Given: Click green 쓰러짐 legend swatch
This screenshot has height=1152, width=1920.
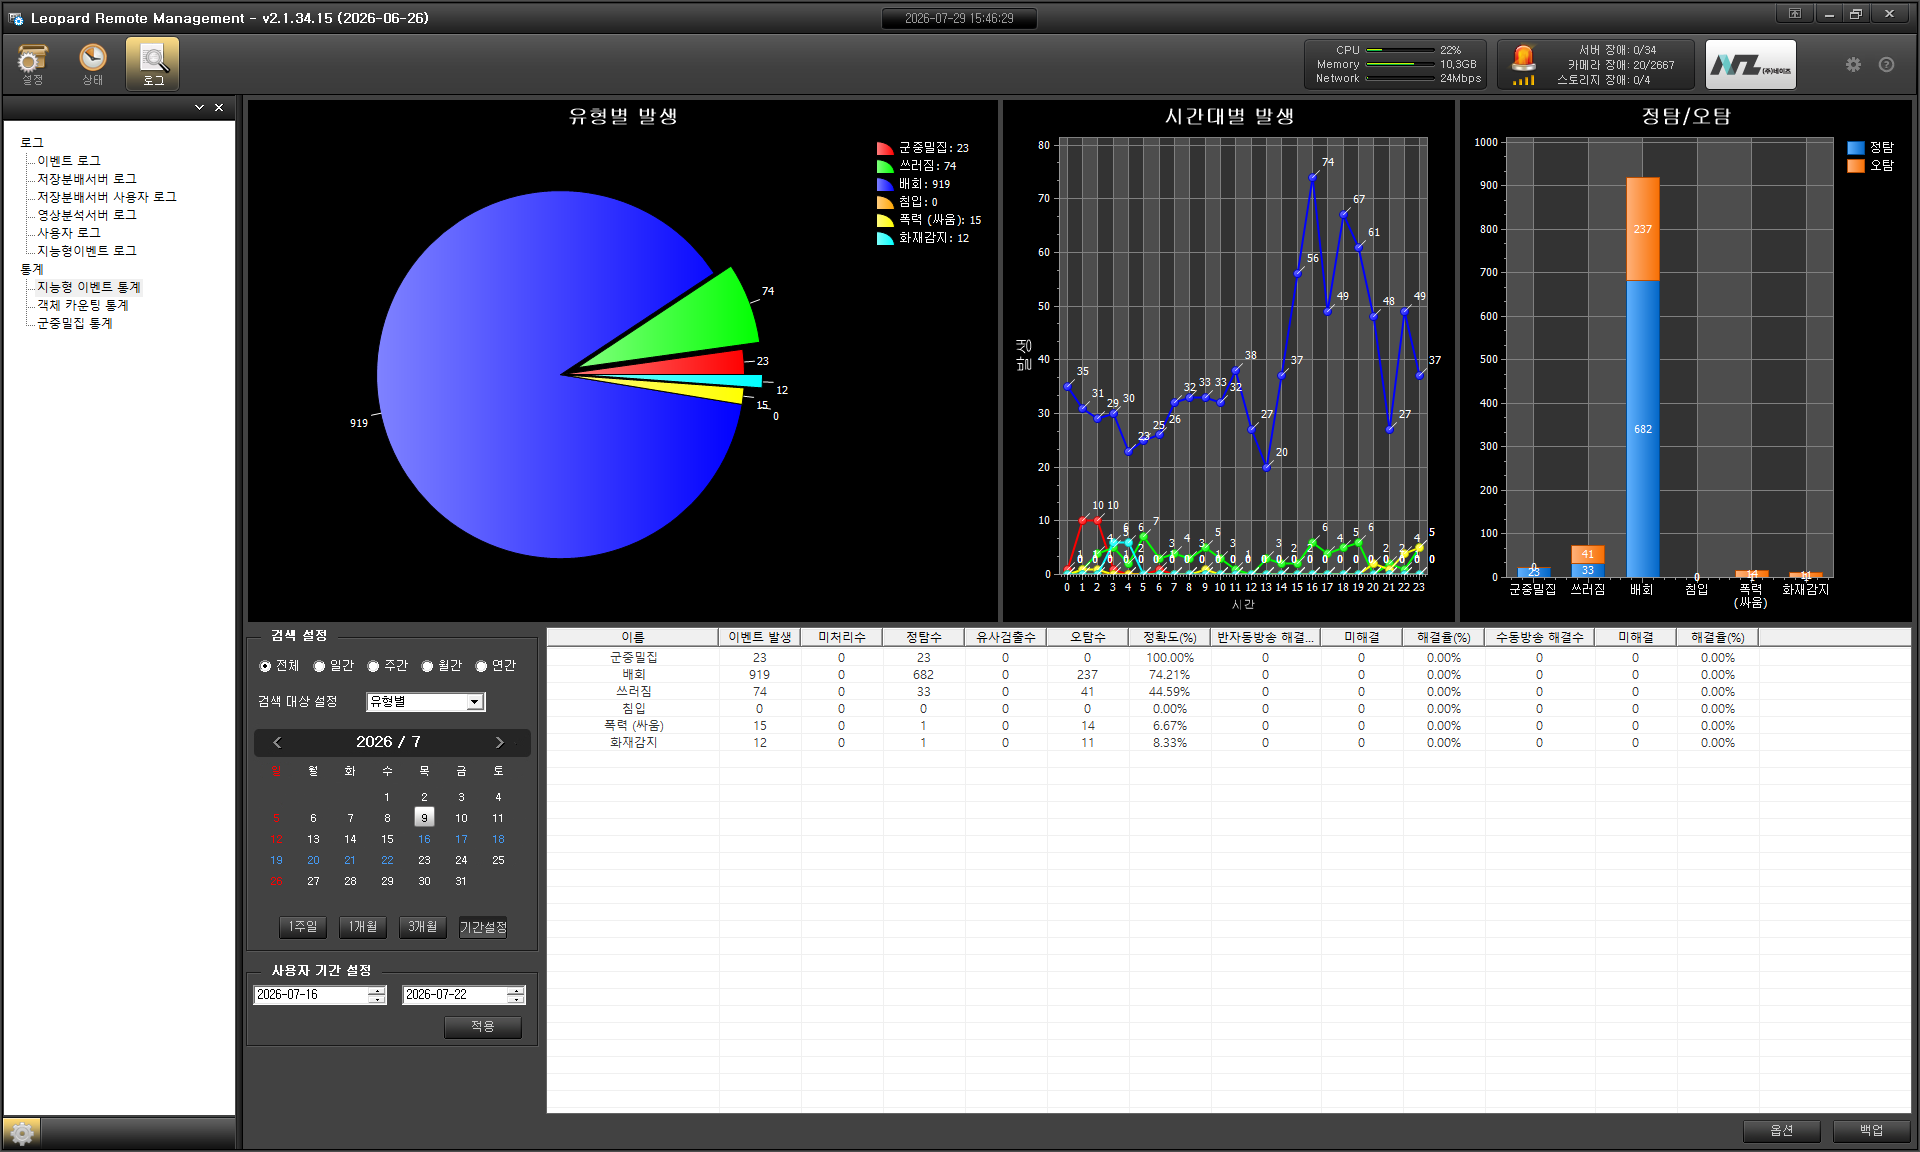Looking at the screenshot, I should pos(885,166).
